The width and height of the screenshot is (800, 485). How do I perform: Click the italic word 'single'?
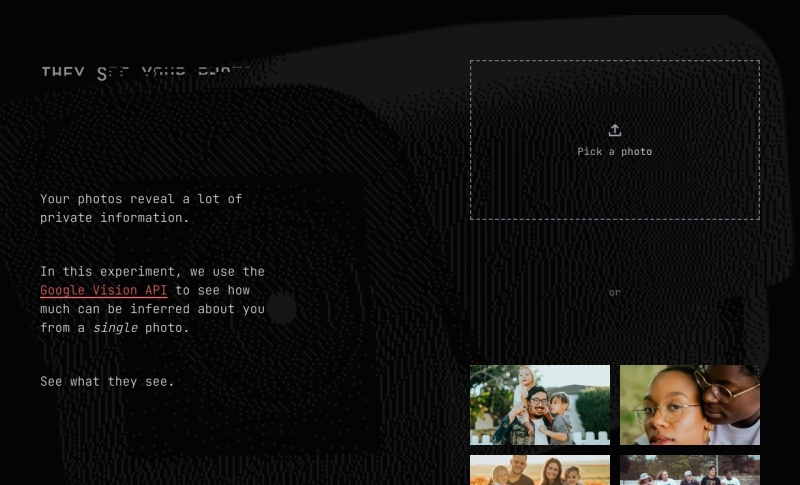pos(115,327)
